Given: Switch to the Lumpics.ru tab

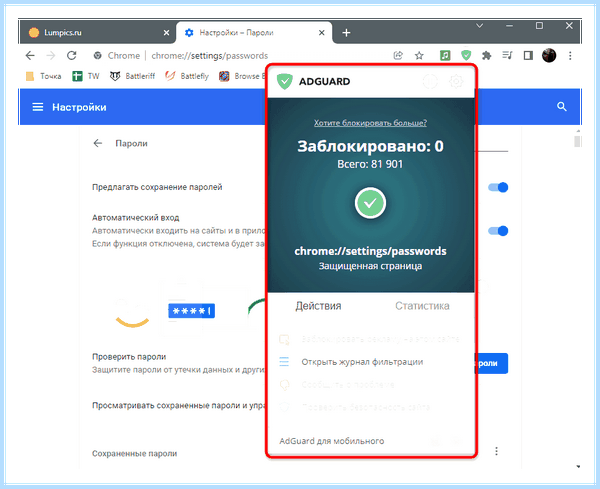Looking at the screenshot, I should tap(99, 33).
